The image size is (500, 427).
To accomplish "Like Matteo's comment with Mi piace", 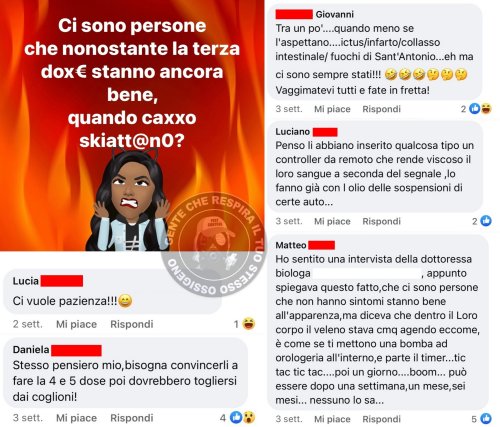I will coord(332,419).
